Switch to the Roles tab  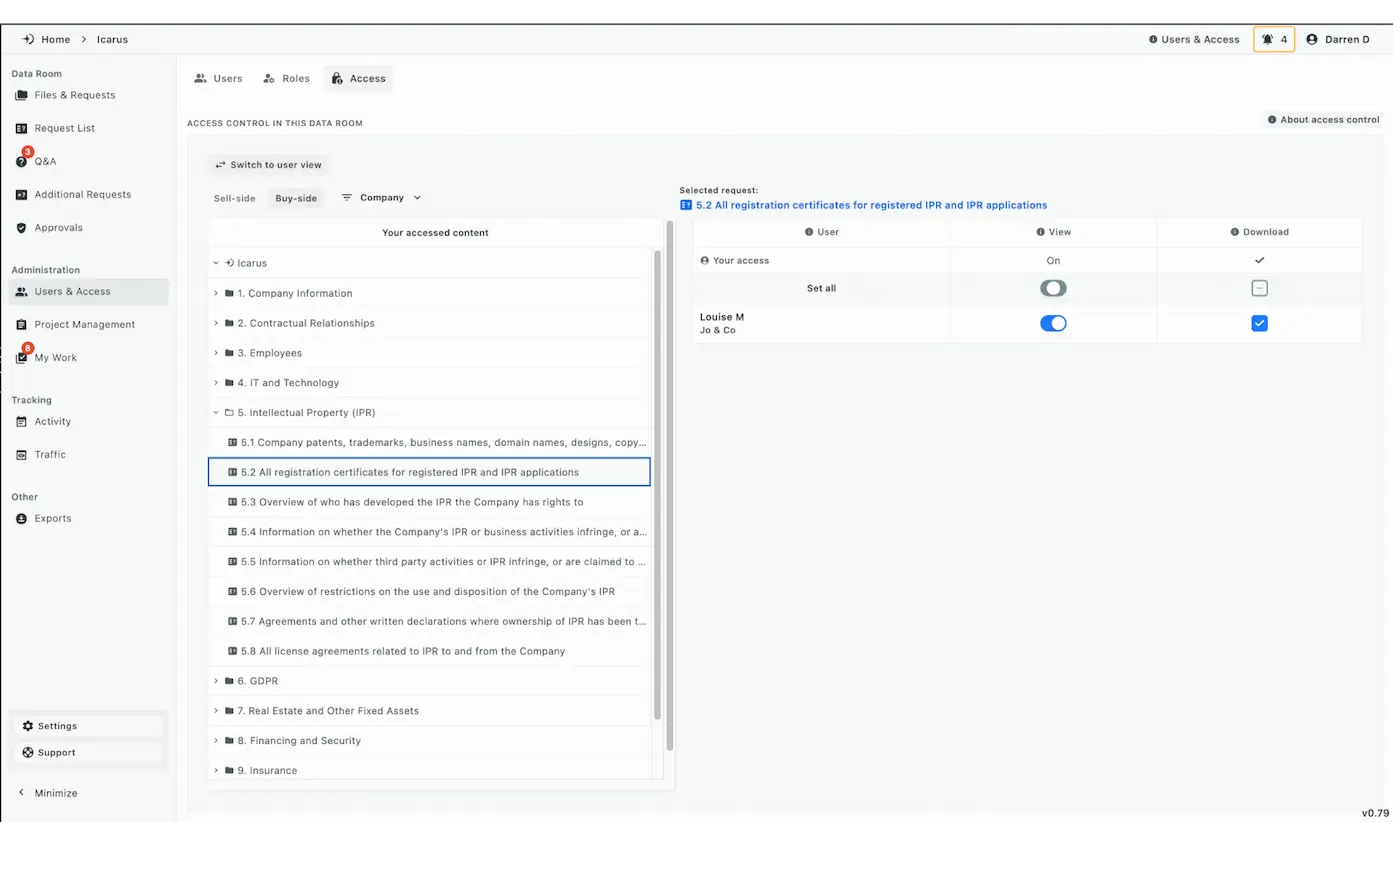(286, 78)
